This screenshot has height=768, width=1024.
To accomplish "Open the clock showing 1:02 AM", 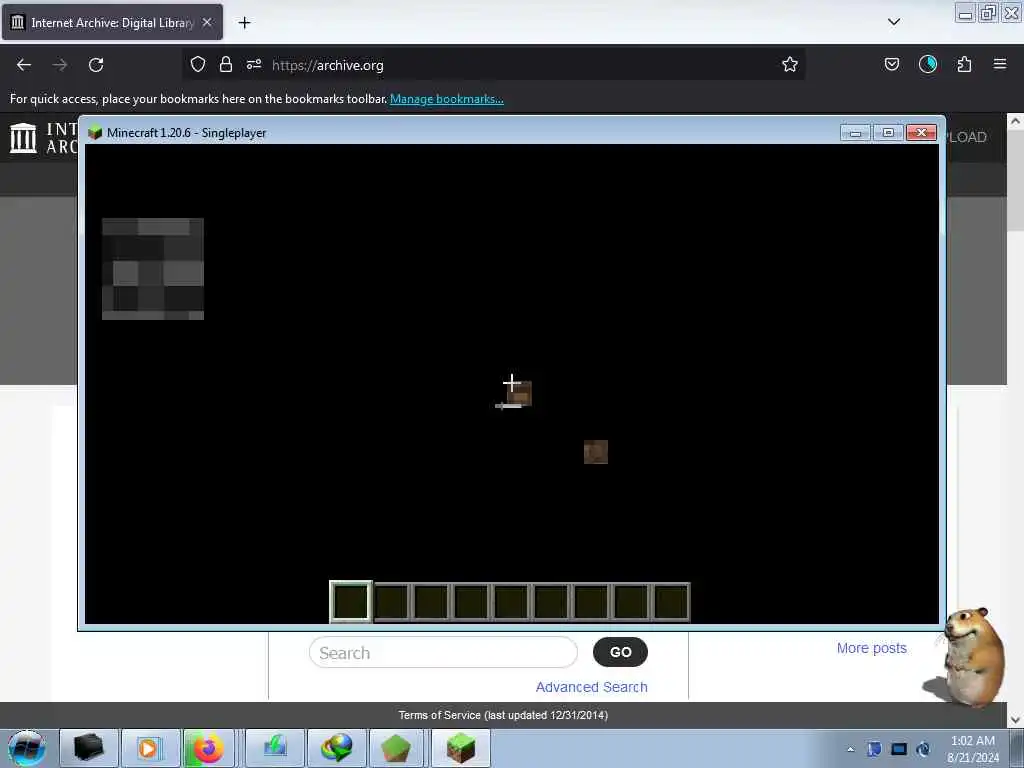I will (x=973, y=748).
